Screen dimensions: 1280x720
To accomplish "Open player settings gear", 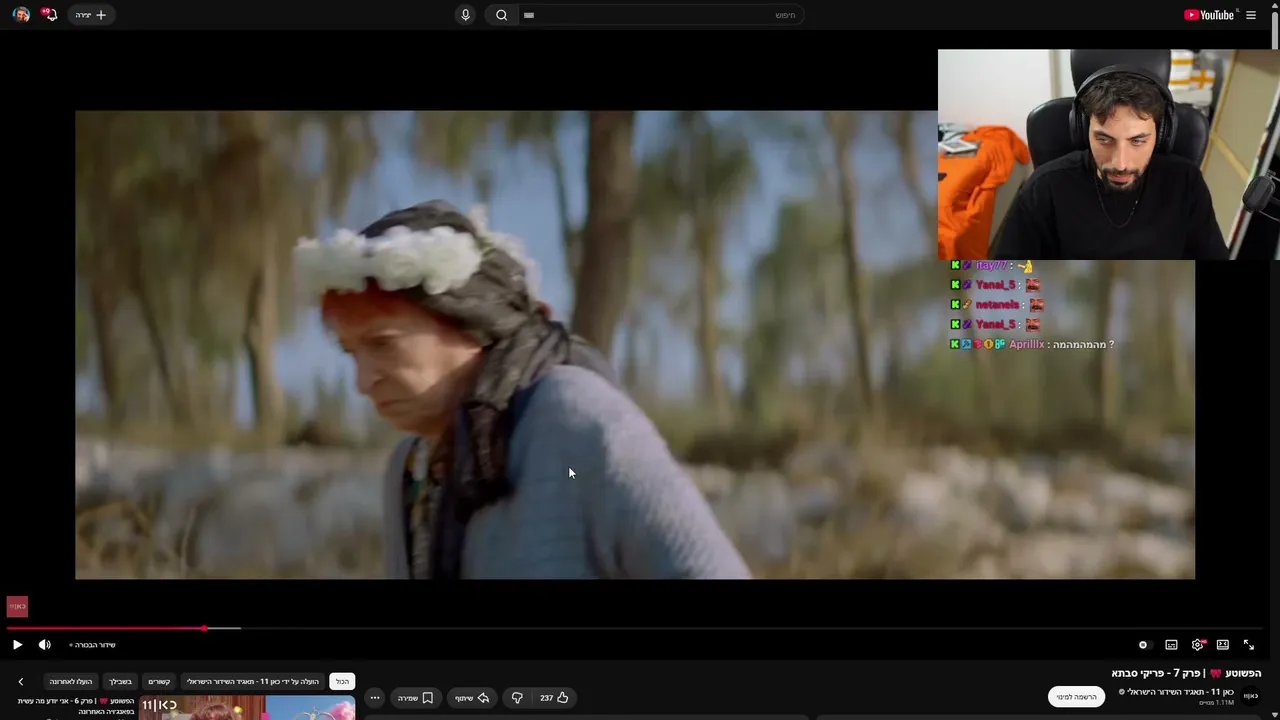I will [1197, 645].
